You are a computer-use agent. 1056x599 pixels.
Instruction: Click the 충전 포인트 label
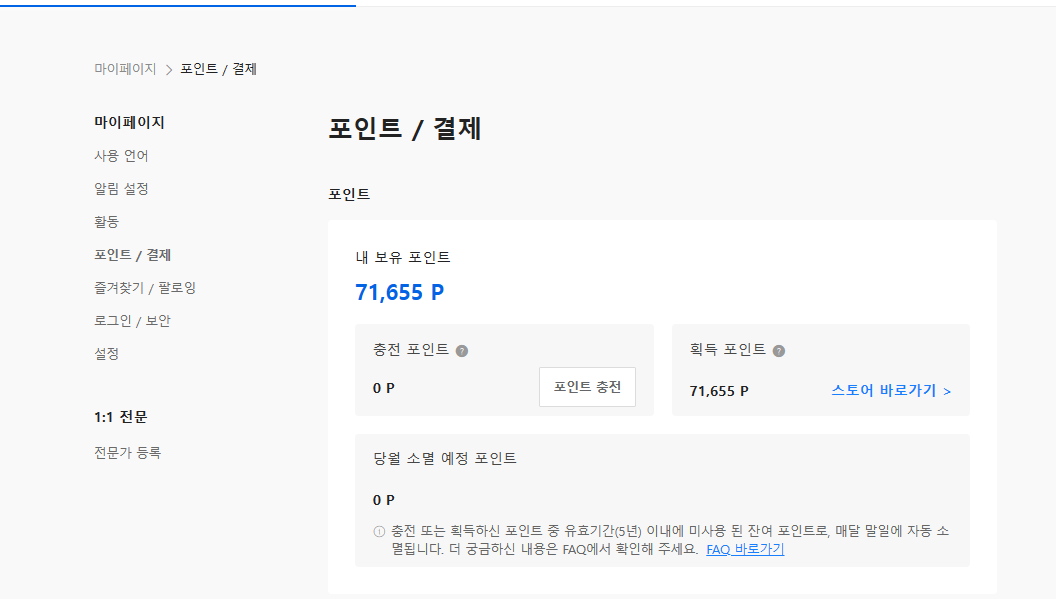pos(411,350)
